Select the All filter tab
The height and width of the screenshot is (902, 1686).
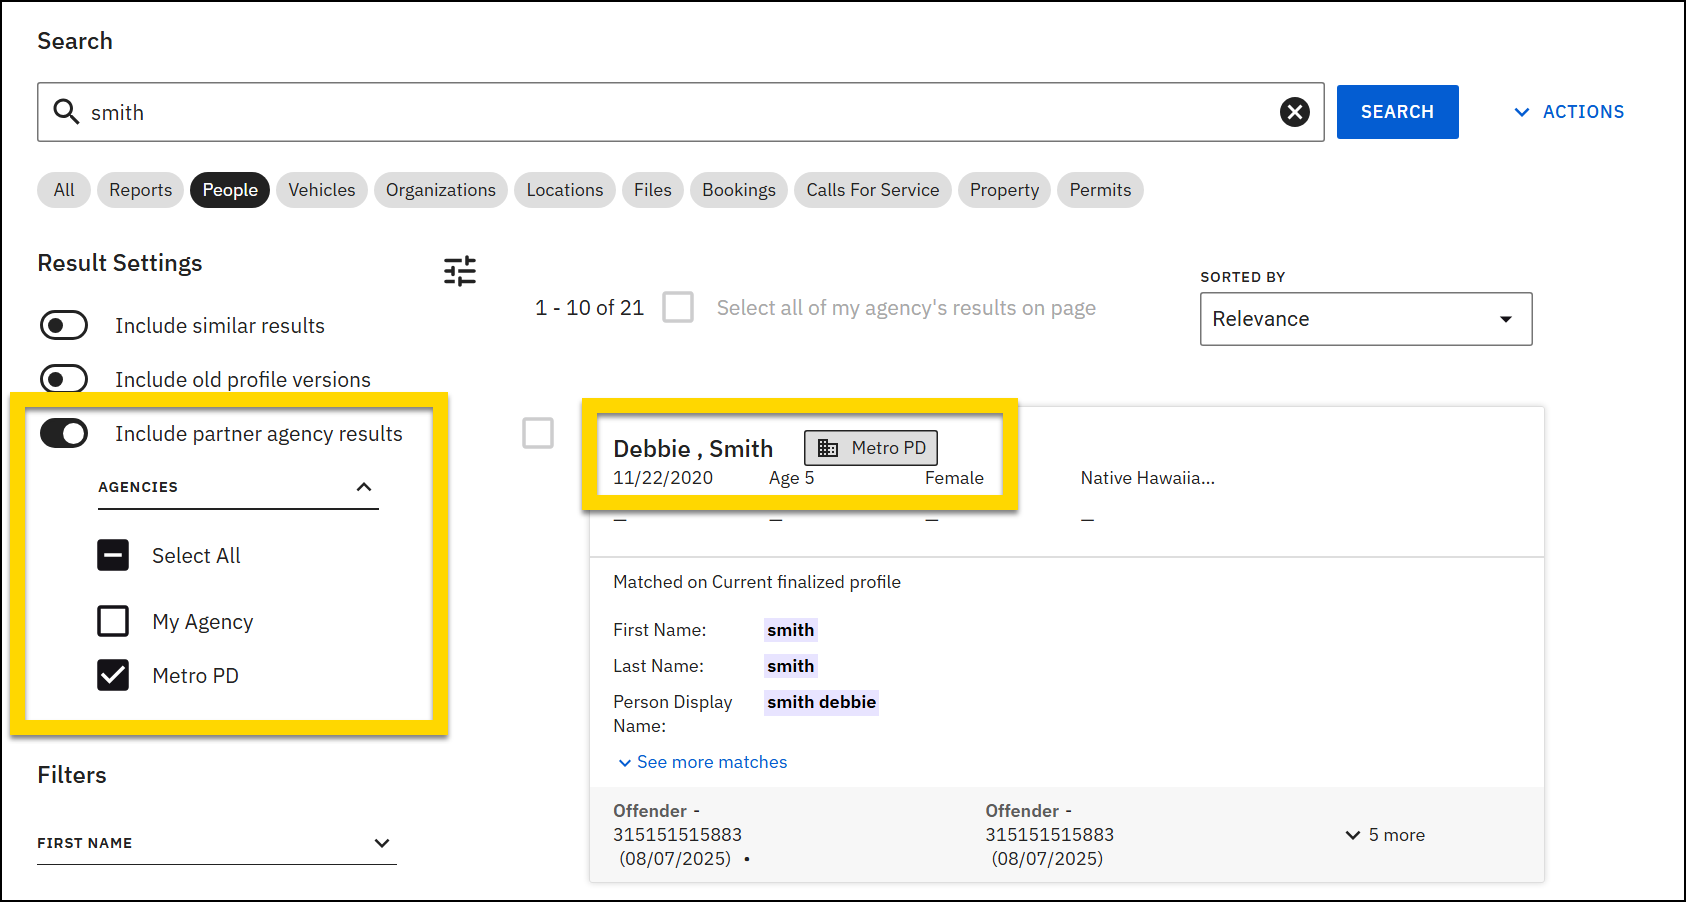click(x=64, y=190)
